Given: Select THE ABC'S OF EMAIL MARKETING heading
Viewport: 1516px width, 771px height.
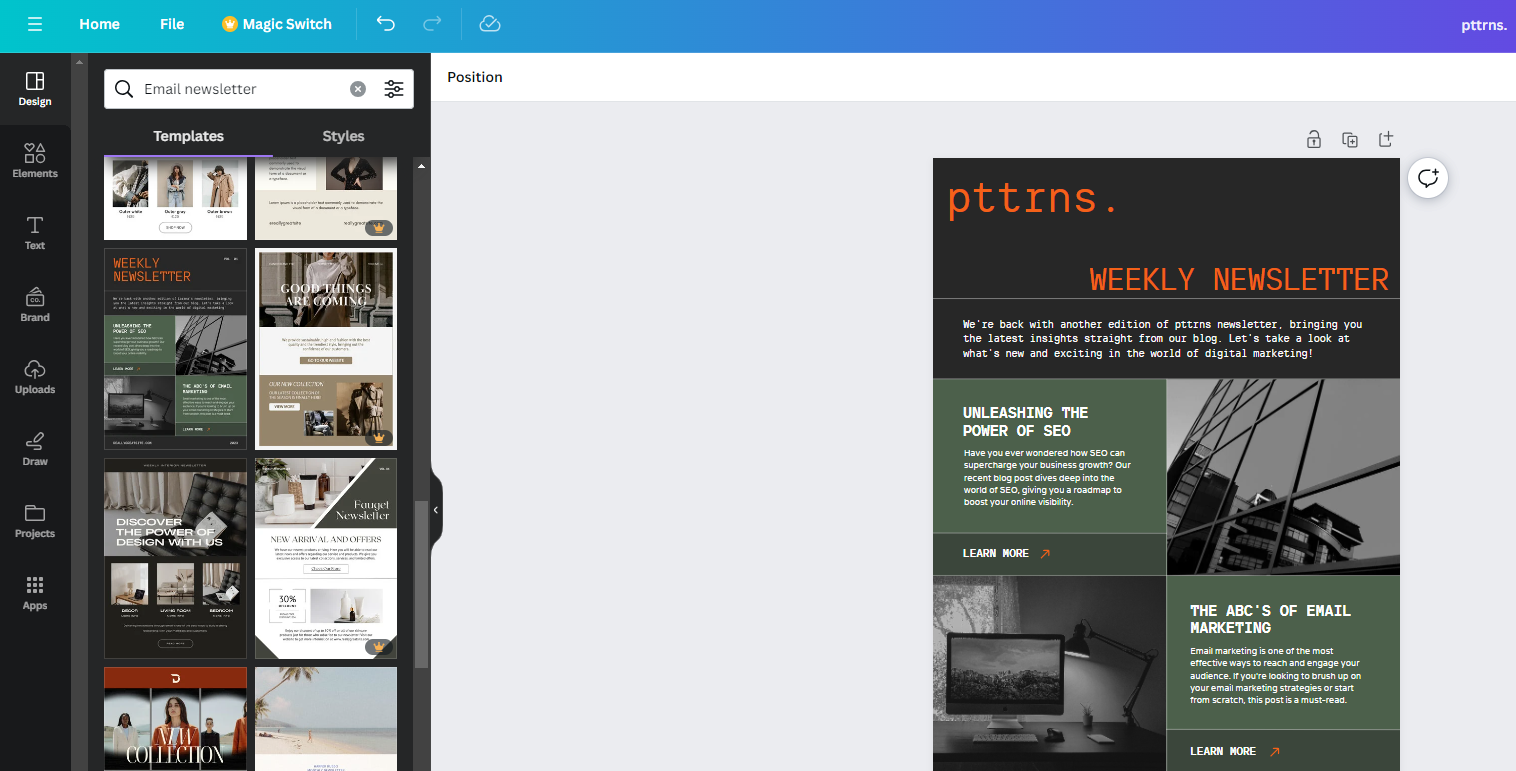Looking at the screenshot, I should pos(1270,619).
